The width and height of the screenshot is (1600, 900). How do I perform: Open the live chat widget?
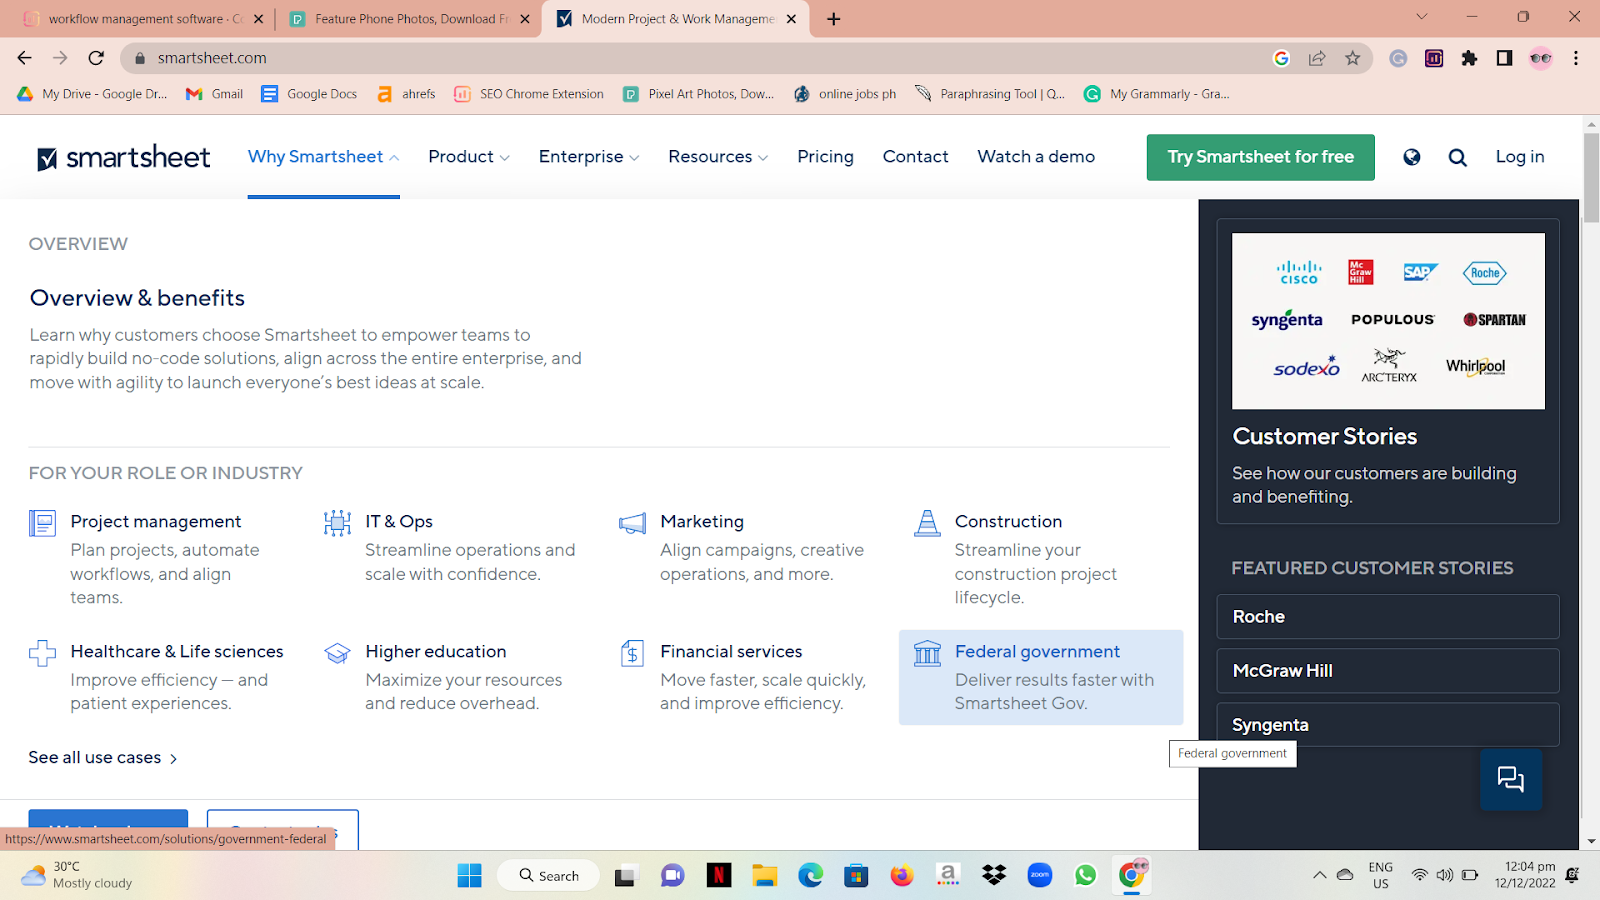click(1511, 779)
